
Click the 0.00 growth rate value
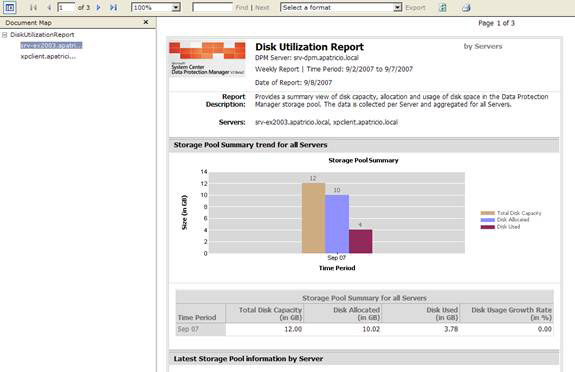click(x=545, y=329)
